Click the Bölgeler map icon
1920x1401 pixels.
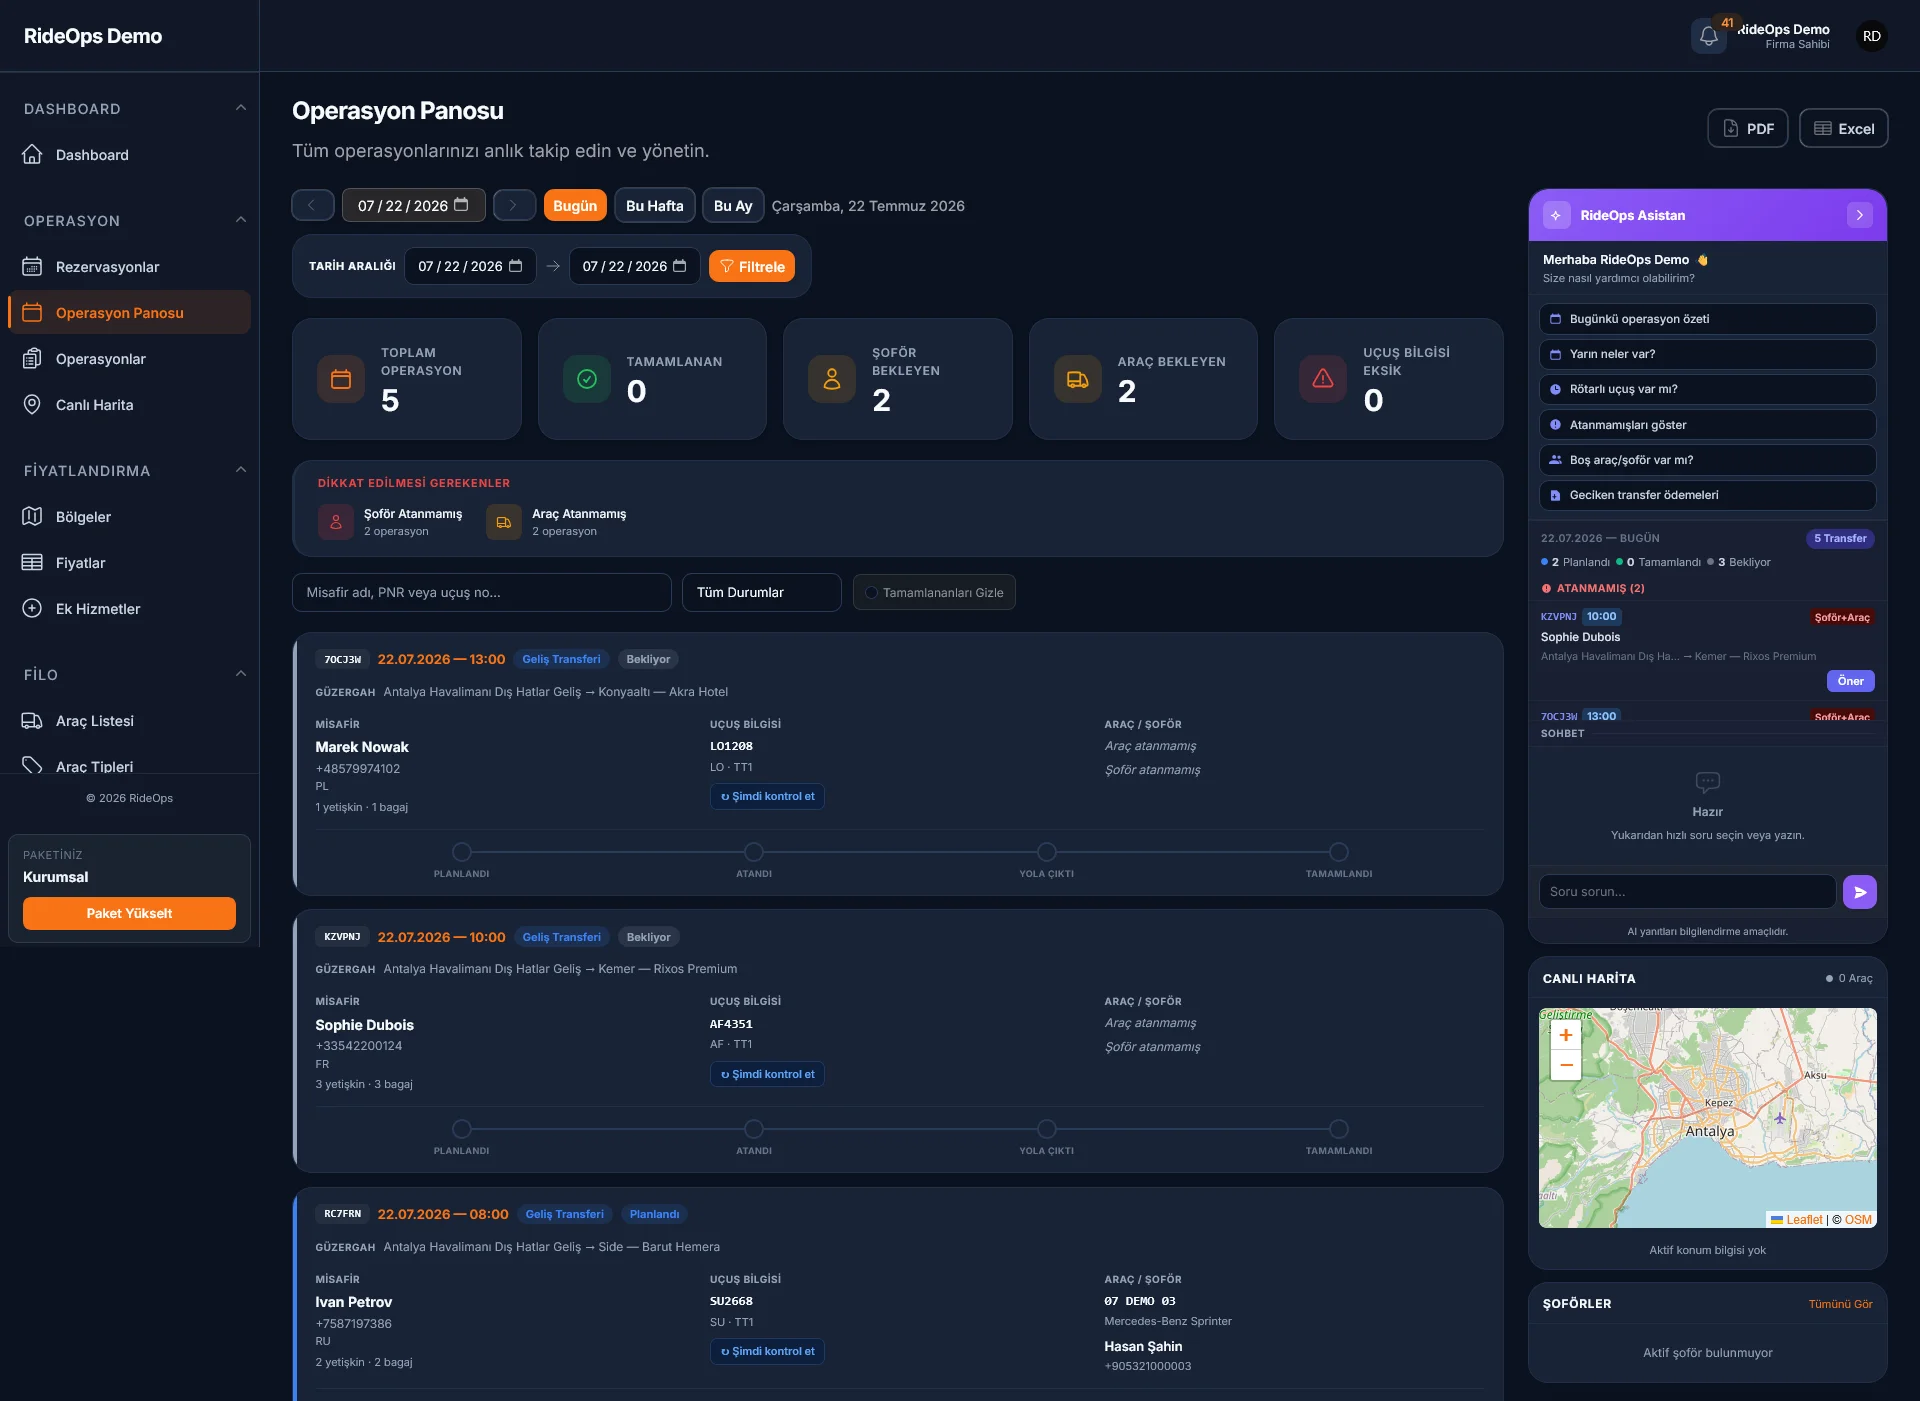(x=32, y=517)
